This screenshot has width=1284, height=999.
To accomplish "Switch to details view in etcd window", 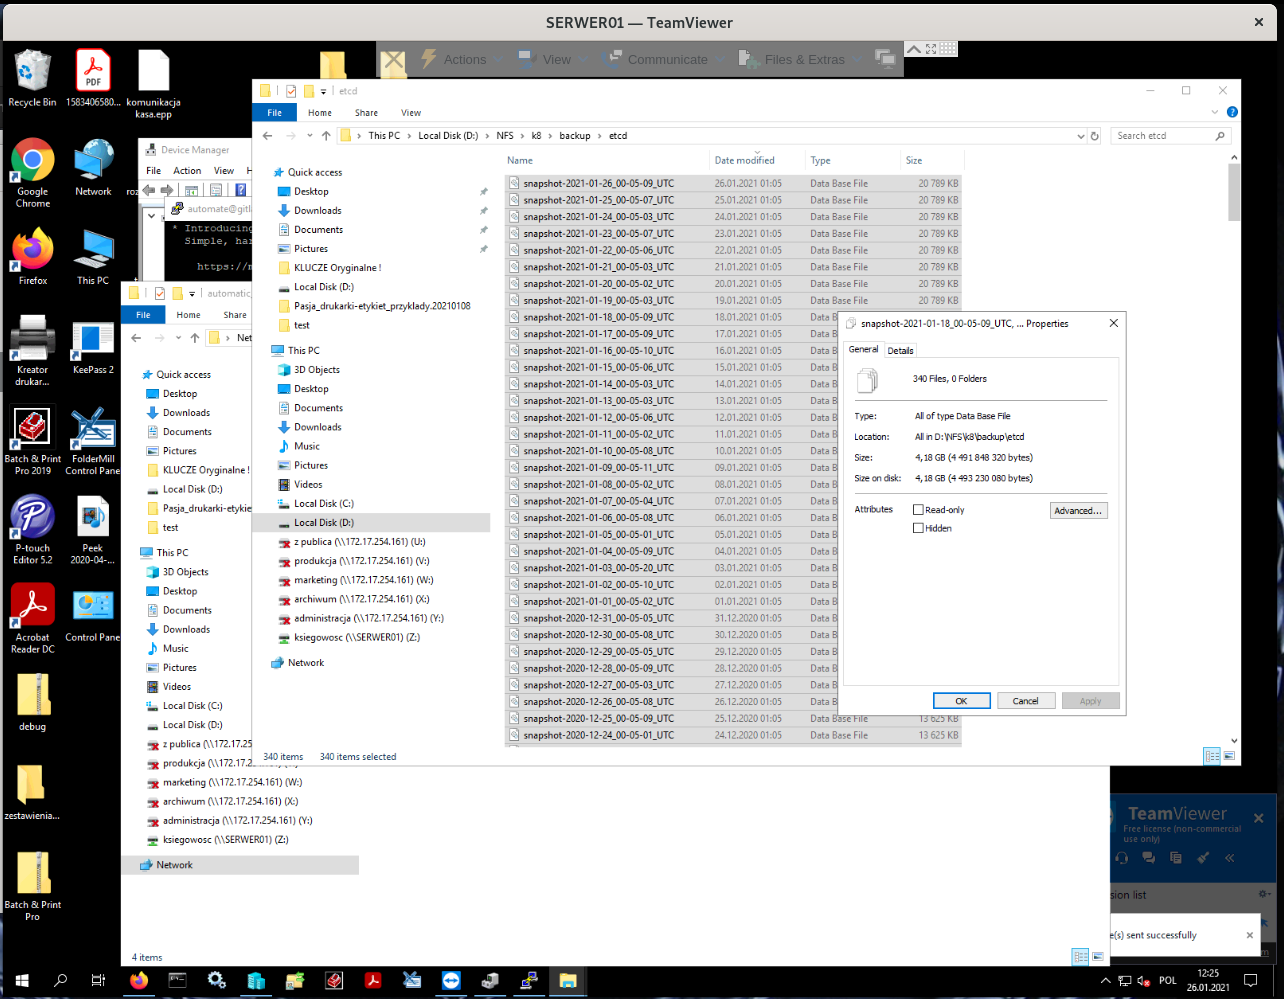I will pyautogui.click(x=1212, y=756).
